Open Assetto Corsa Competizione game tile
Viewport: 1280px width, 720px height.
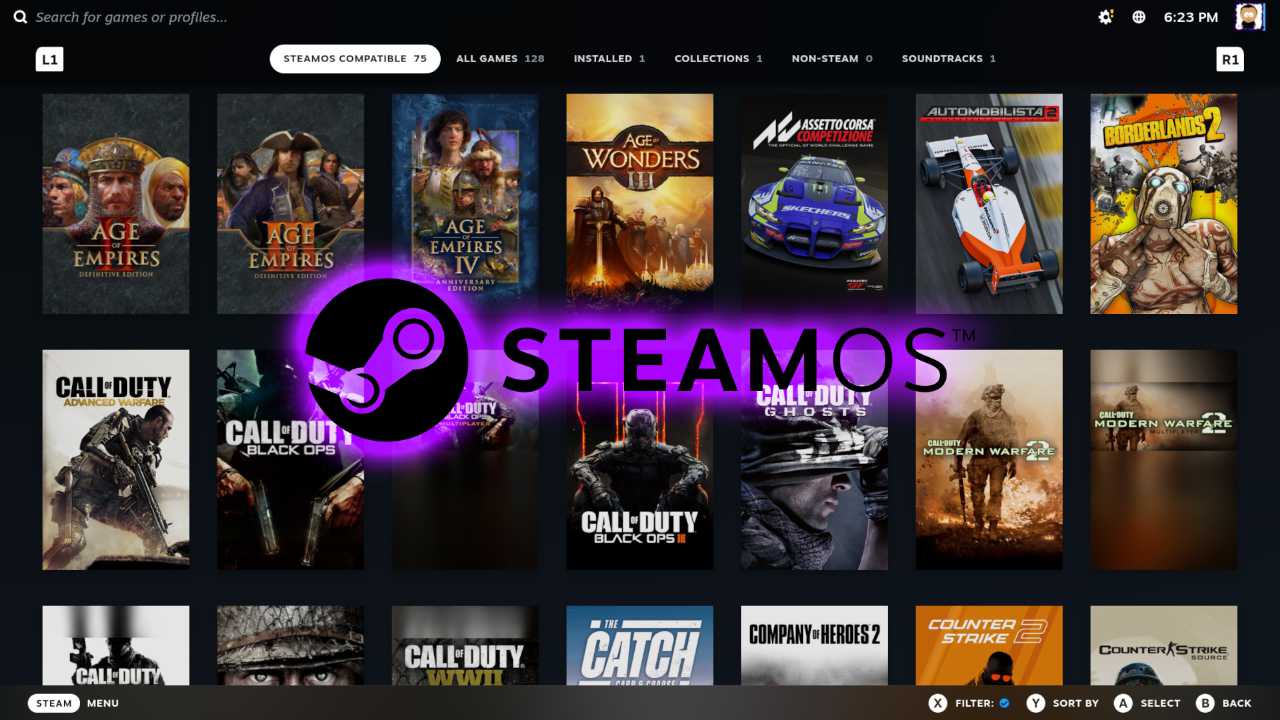(x=814, y=204)
